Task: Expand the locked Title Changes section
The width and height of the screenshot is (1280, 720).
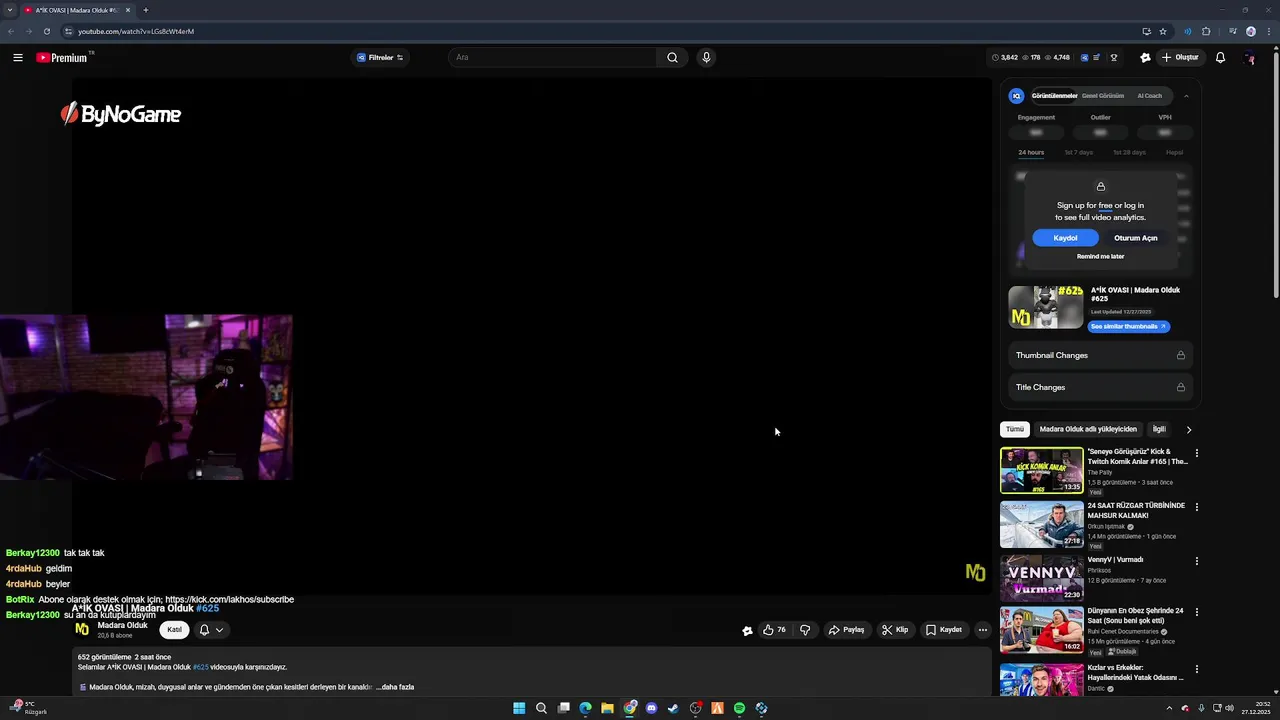Action: click(1100, 387)
